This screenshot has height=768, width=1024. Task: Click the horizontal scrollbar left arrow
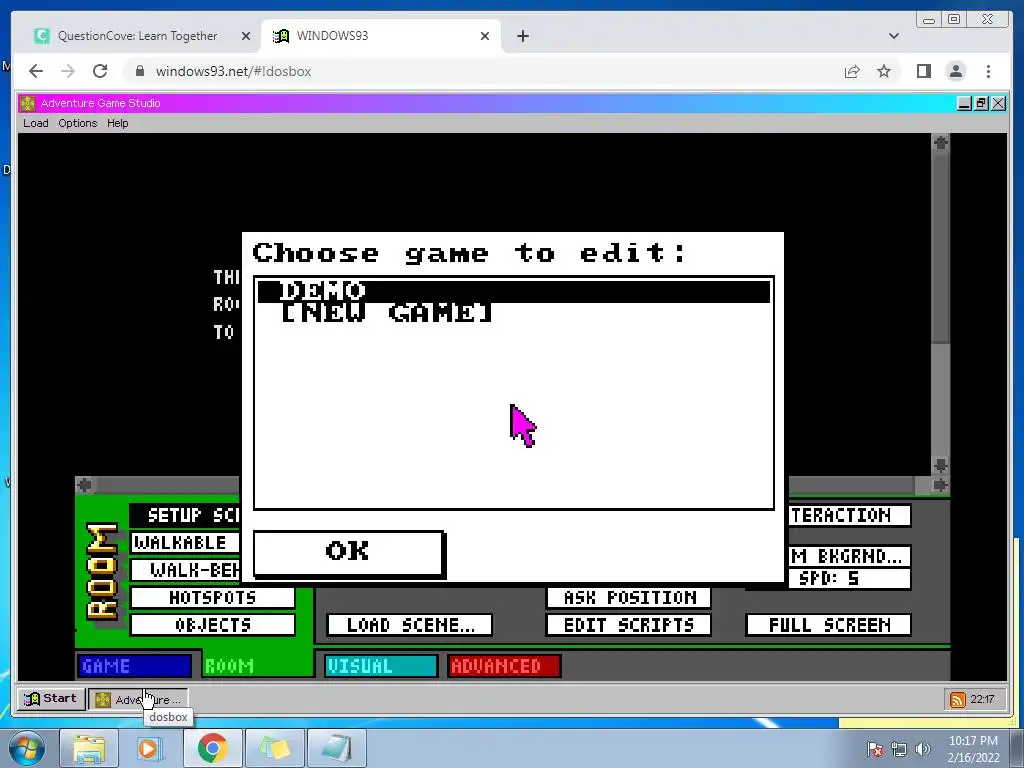[x=84, y=485]
